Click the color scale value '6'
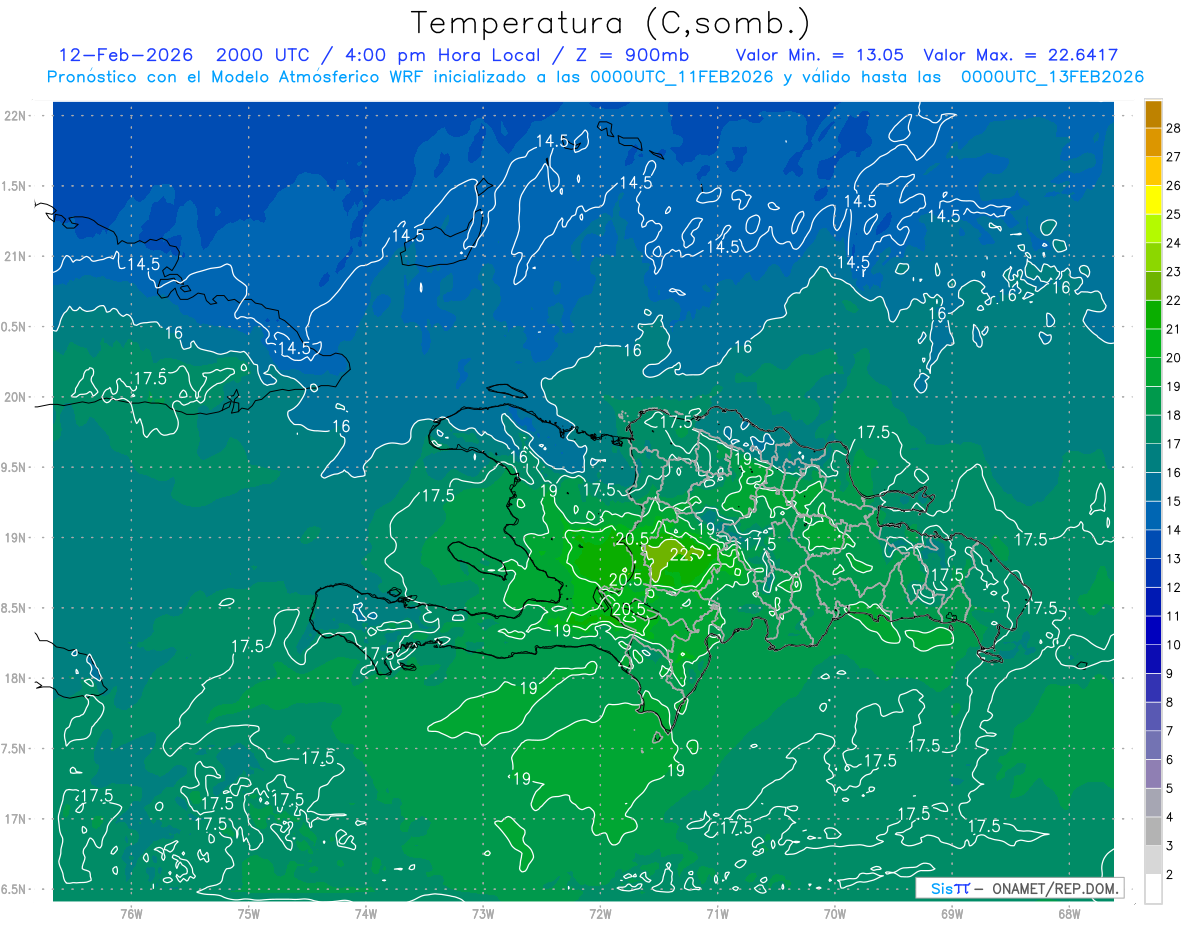The image size is (1200, 927). point(1171,760)
